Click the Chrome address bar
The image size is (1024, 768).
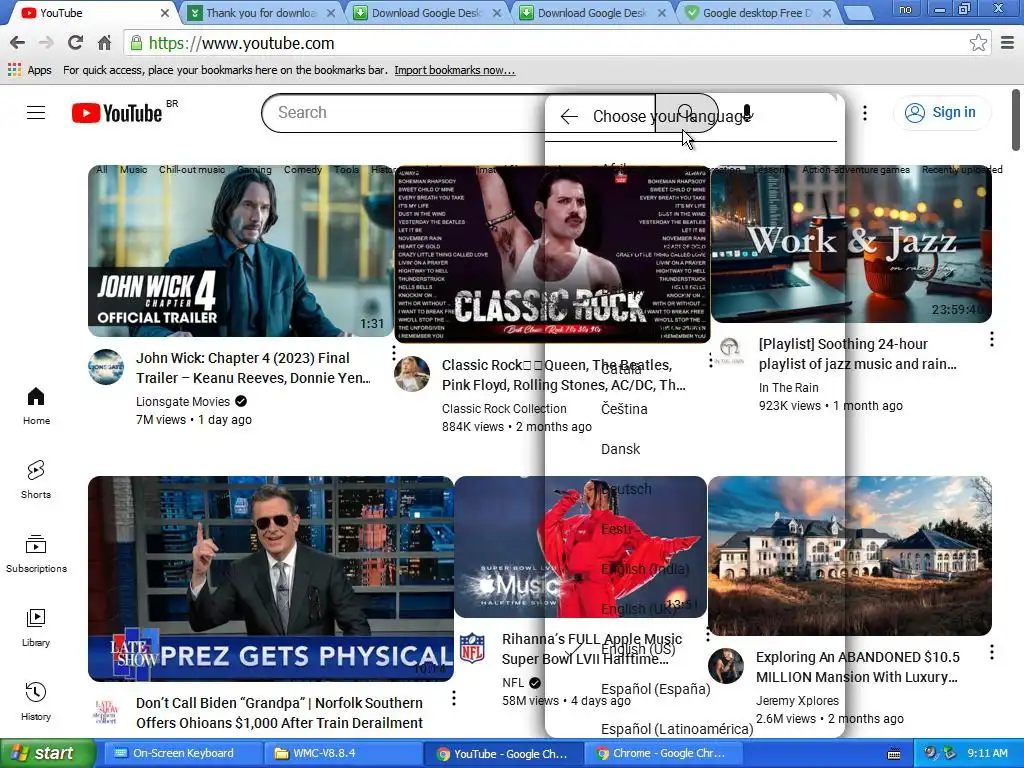[x=549, y=43]
